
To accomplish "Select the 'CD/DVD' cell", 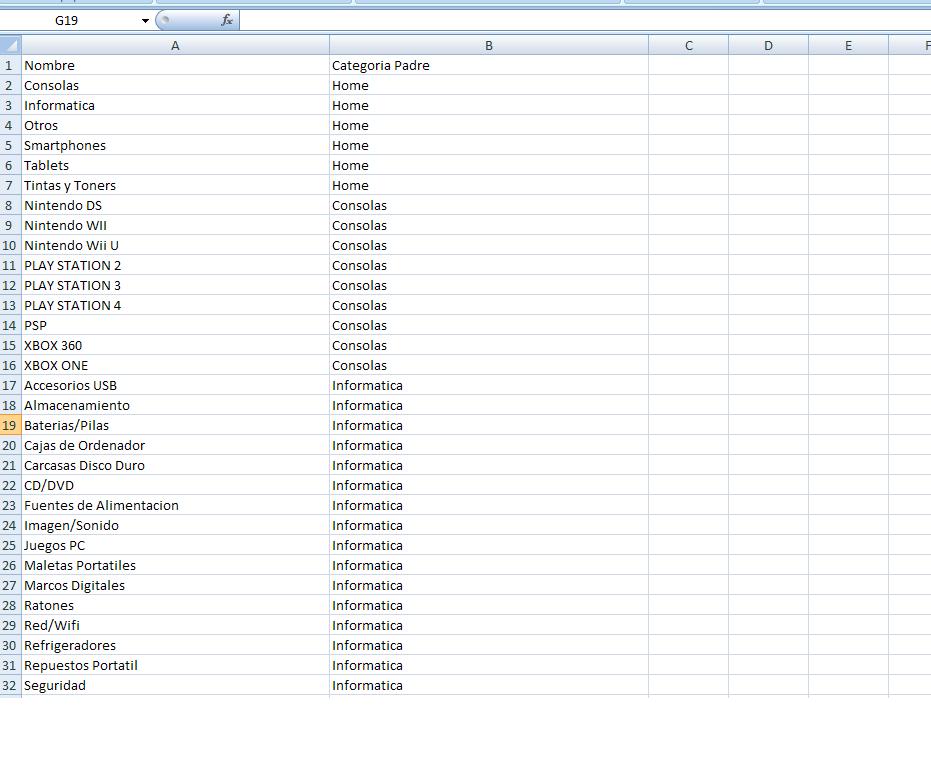I will [175, 486].
